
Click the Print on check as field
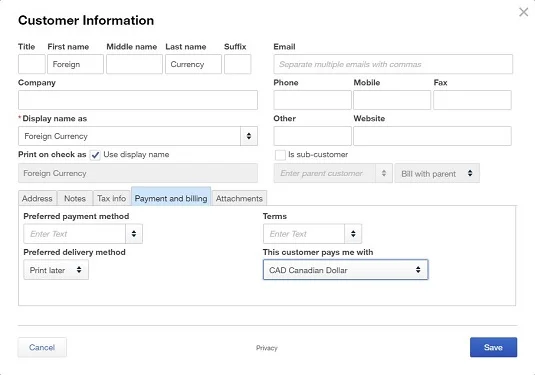coord(138,173)
